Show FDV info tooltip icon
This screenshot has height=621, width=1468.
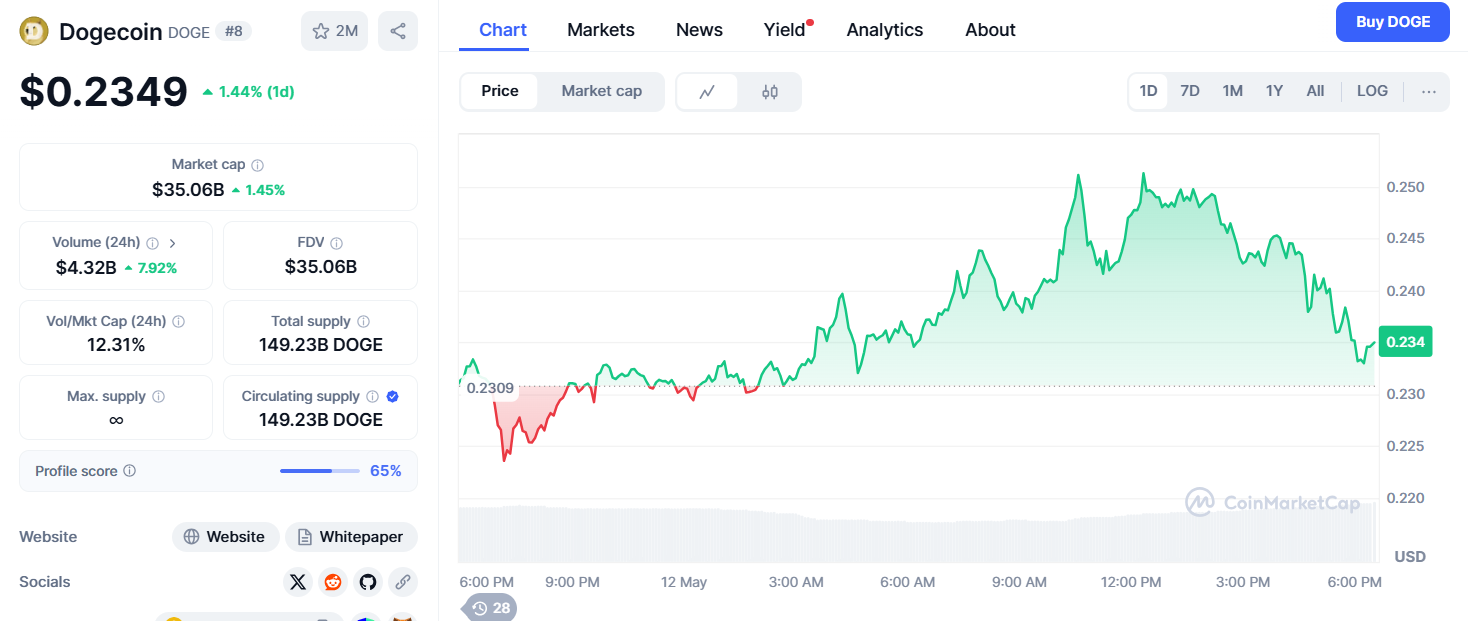[x=337, y=243]
